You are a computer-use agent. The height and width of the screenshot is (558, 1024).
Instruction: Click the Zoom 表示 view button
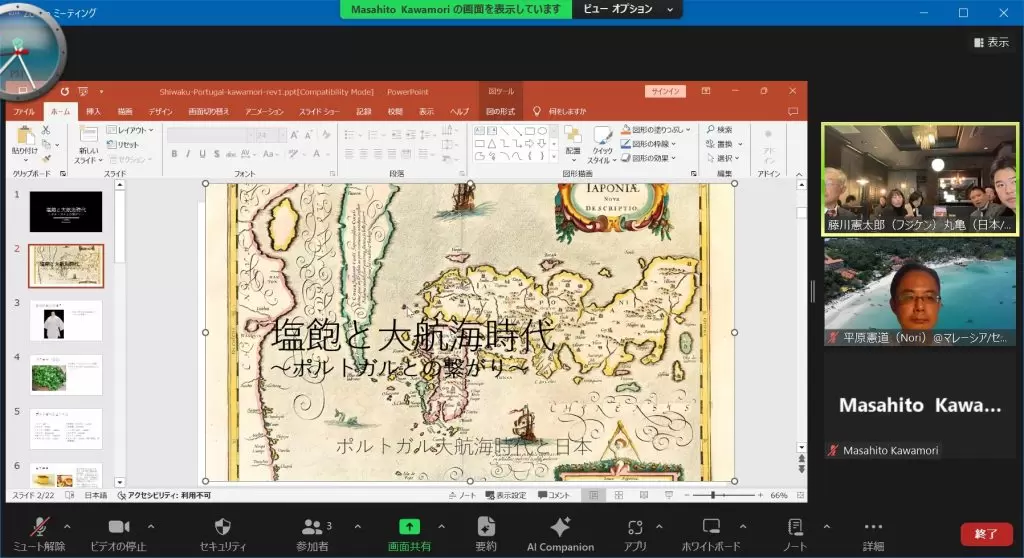coord(991,42)
